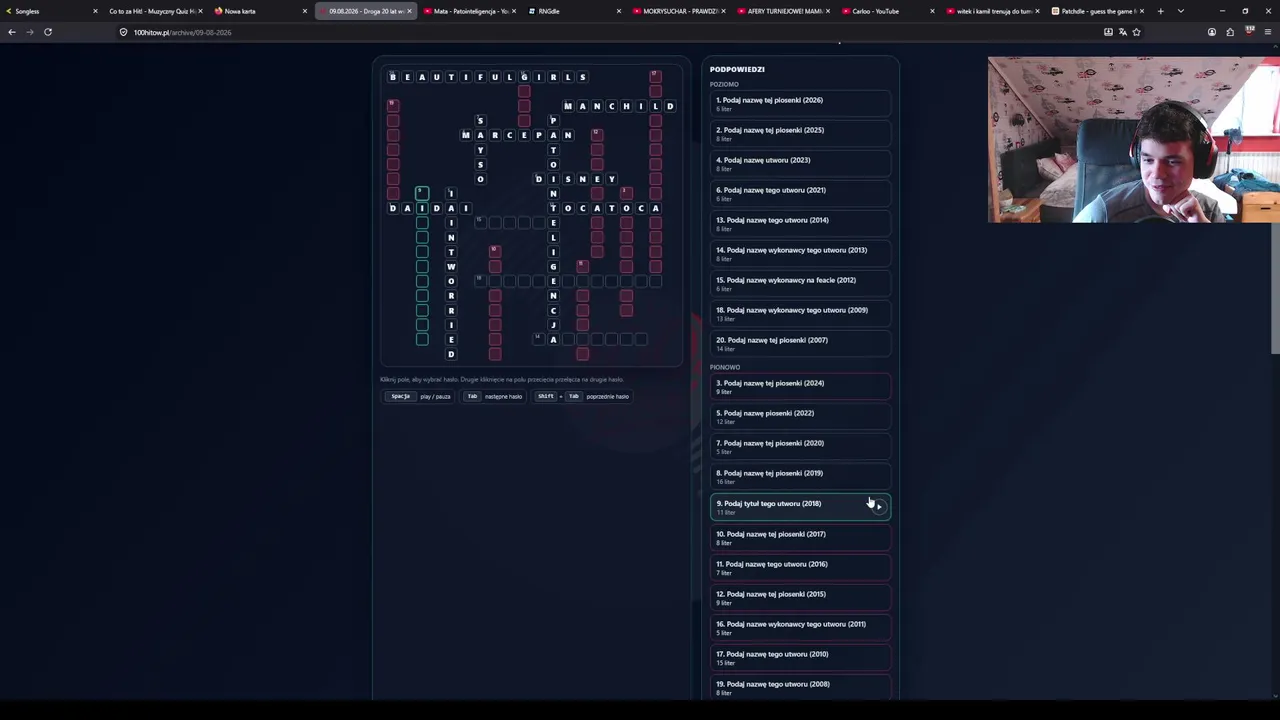Select clue 17 Podaj nazwę tego utworu (2010)
Image resolution: width=1280 pixels, height=720 pixels.
[x=800, y=657]
